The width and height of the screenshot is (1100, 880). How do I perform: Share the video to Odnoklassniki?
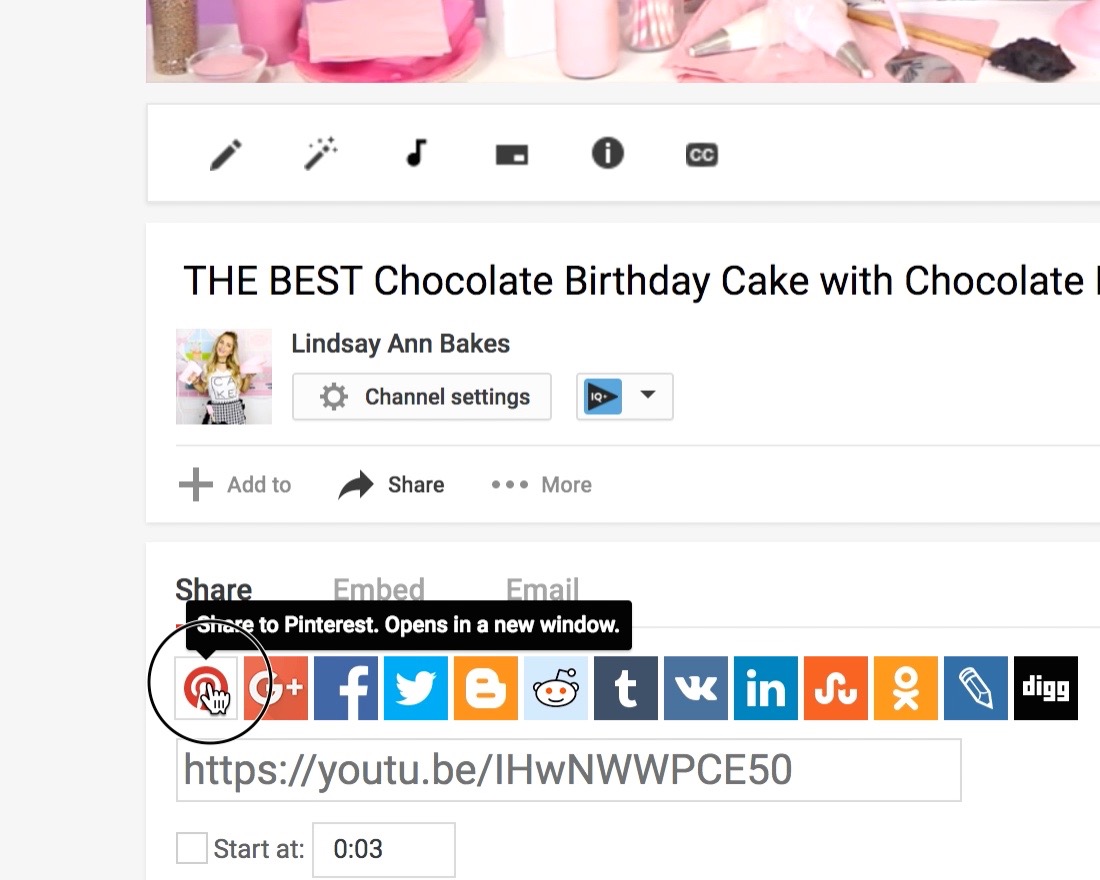906,688
